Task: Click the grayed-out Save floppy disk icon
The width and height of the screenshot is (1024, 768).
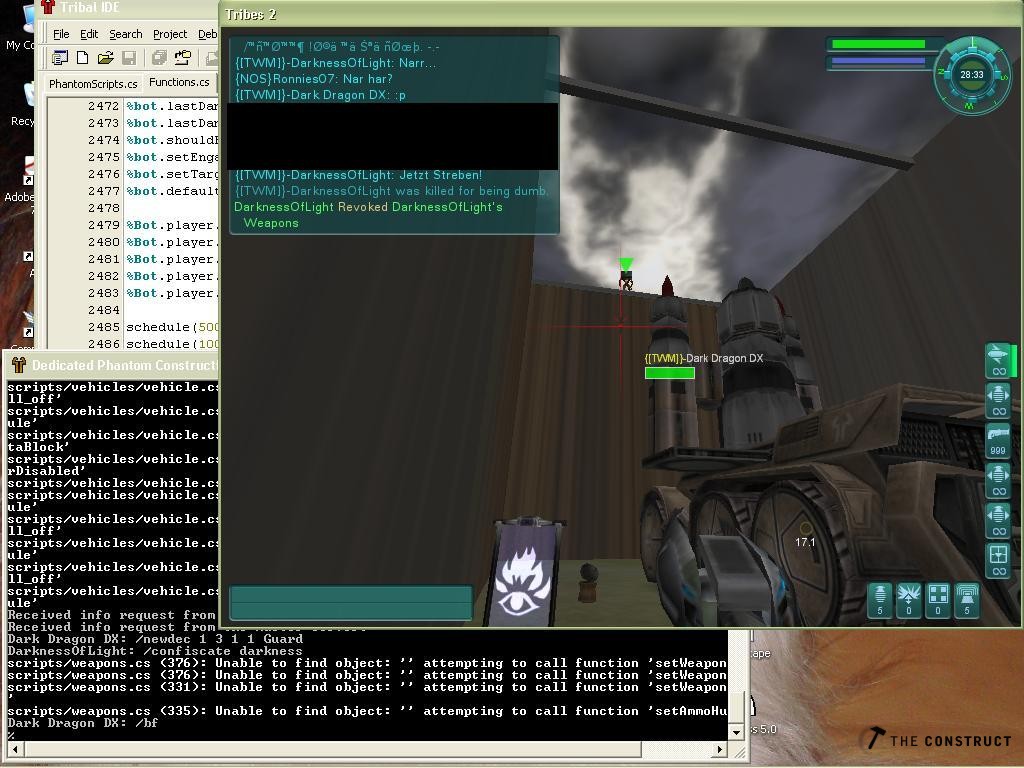Action: 129,58
